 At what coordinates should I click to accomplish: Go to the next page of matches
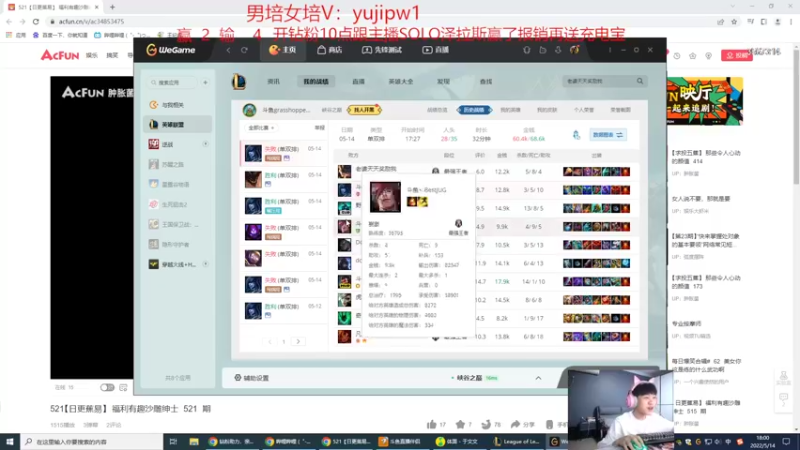298,341
